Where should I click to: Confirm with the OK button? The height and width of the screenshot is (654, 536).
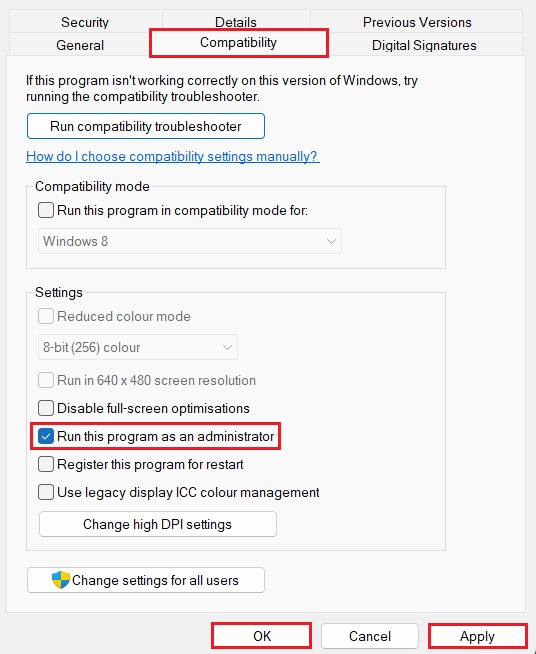click(262, 636)
